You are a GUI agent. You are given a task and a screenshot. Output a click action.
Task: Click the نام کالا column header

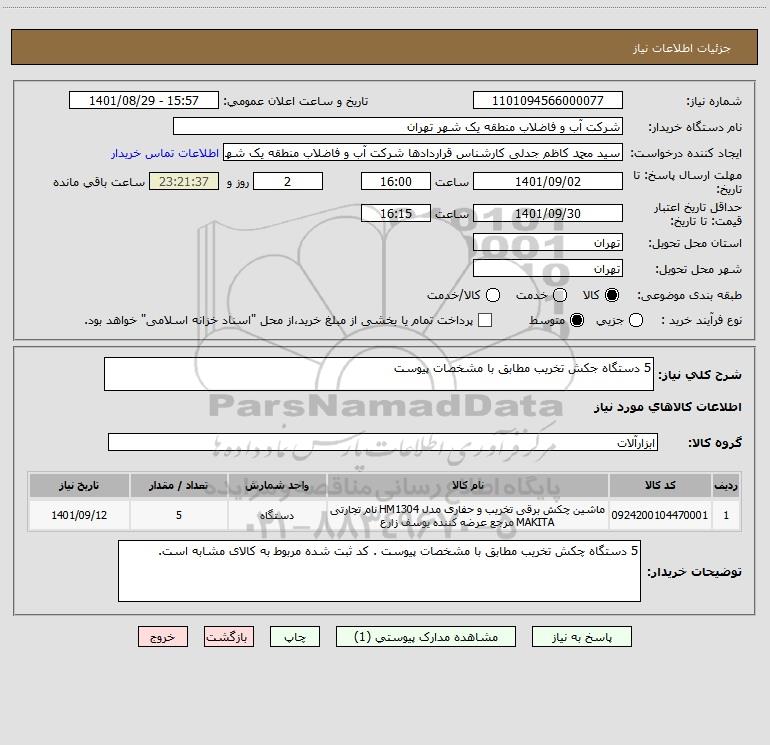pos(468,485)
